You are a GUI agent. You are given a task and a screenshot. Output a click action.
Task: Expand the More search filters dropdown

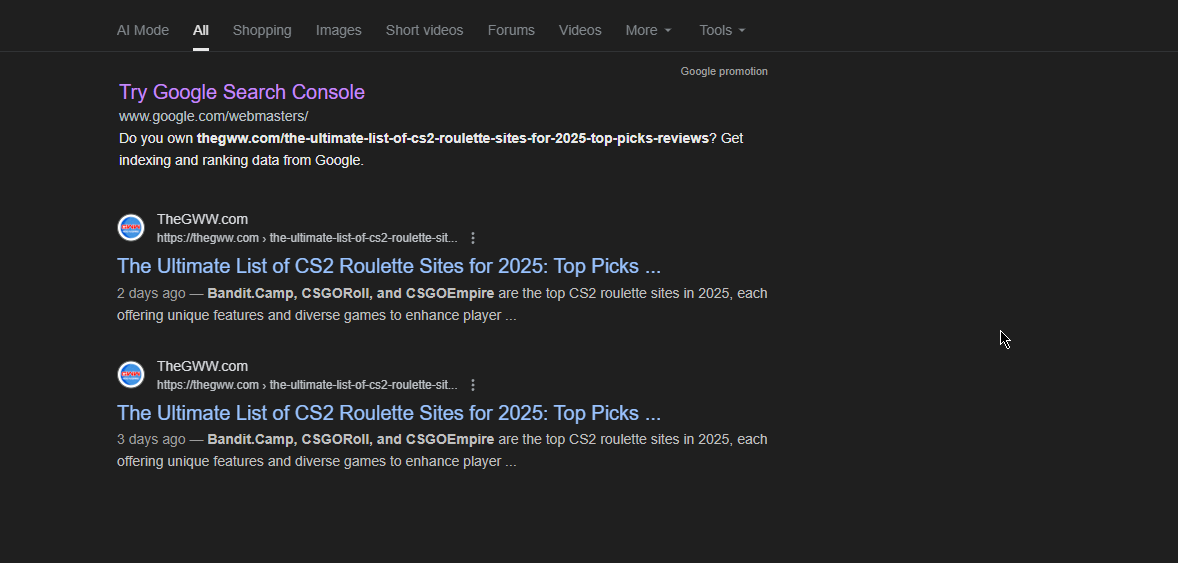point(648,30)
